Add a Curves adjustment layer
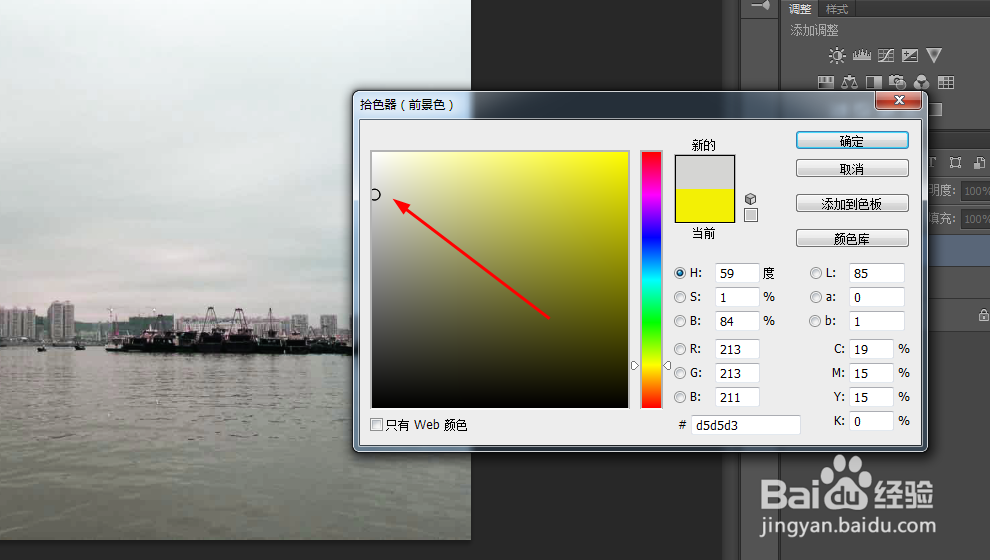The height and width of the screenshot is (560, 990). (886, 56)
